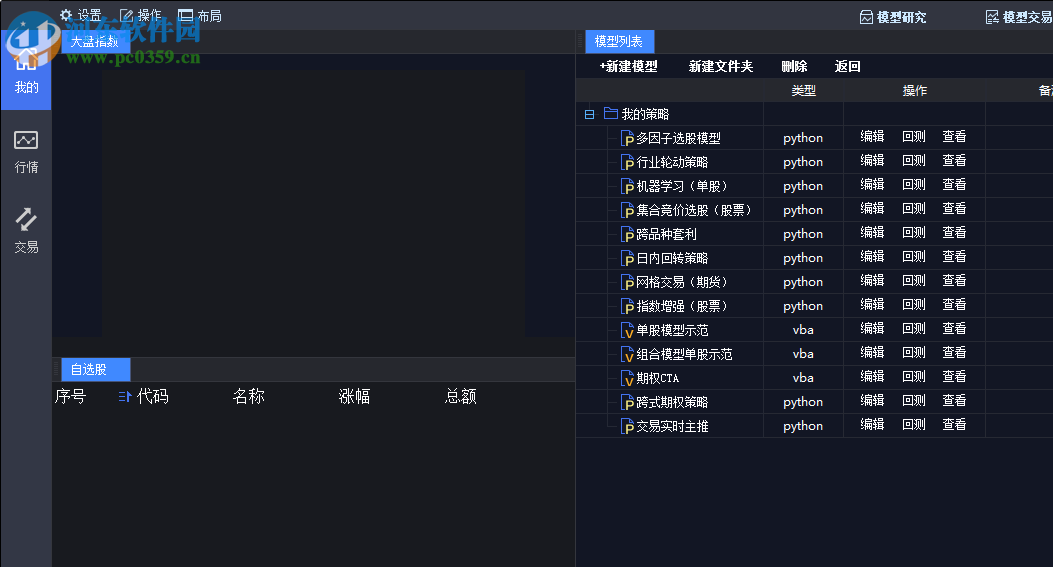Select the 期权CTA strategy name
This screenshot has width=1053, height=567.
[657, 378]
